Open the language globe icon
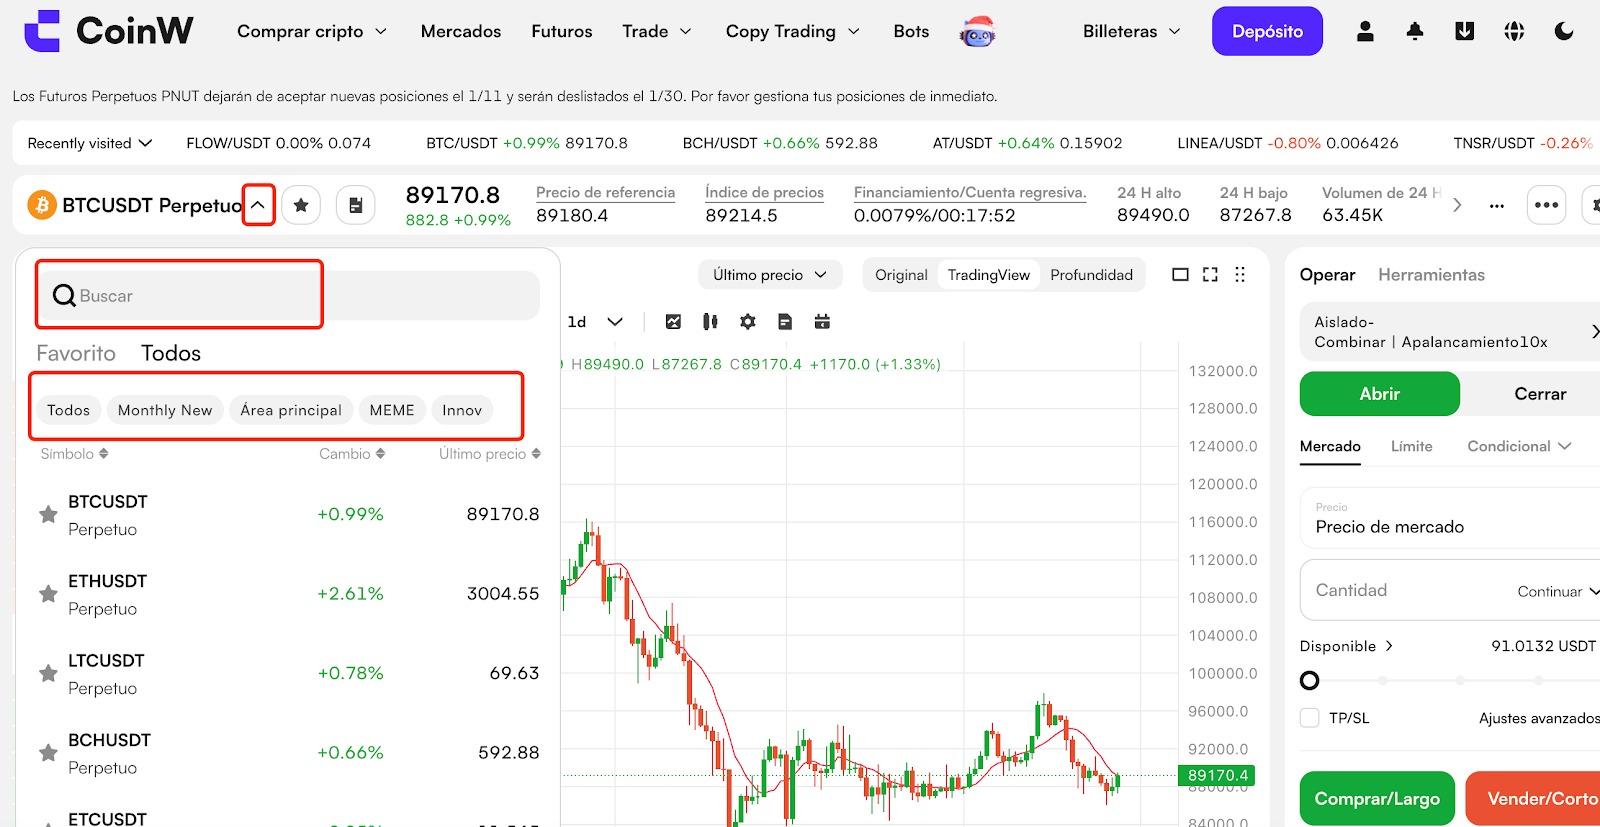The image size is (1600, 827). coord(1514,32)
